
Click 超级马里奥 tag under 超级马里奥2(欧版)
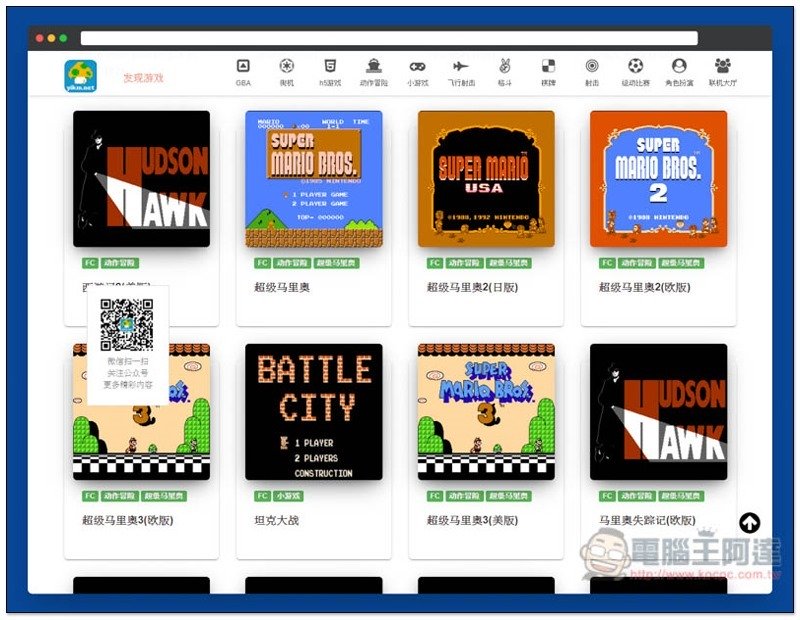tap(681, 263)
